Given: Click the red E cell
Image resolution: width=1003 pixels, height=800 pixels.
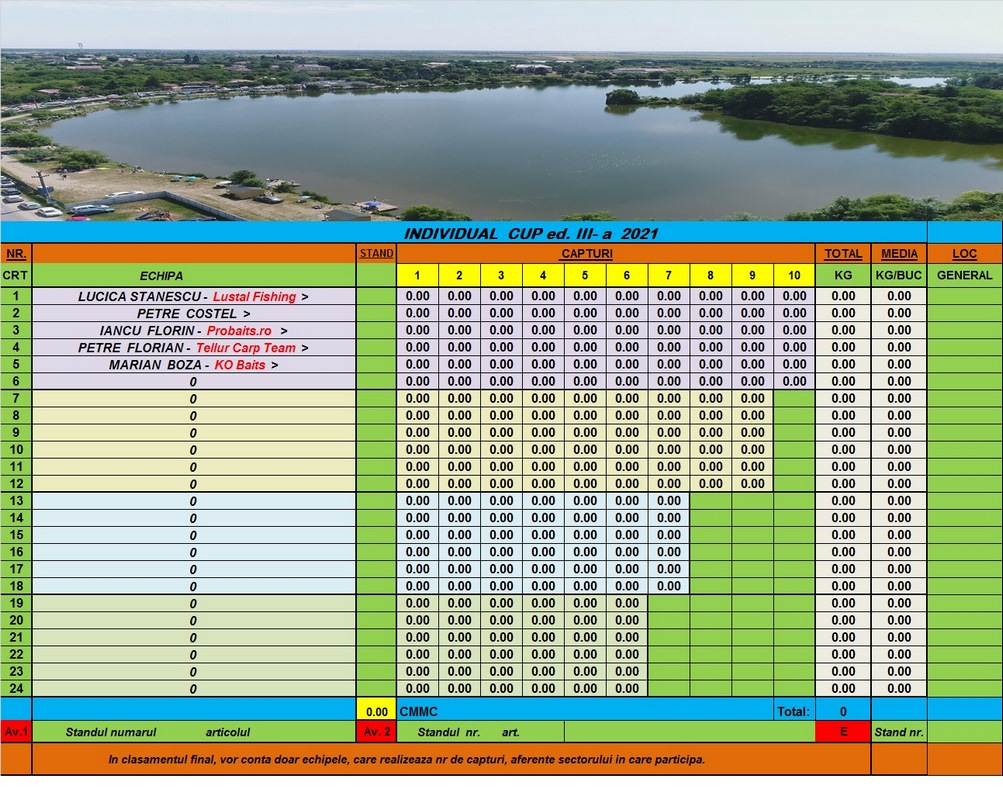Looking at the screenshot, I should click(843, 732).
